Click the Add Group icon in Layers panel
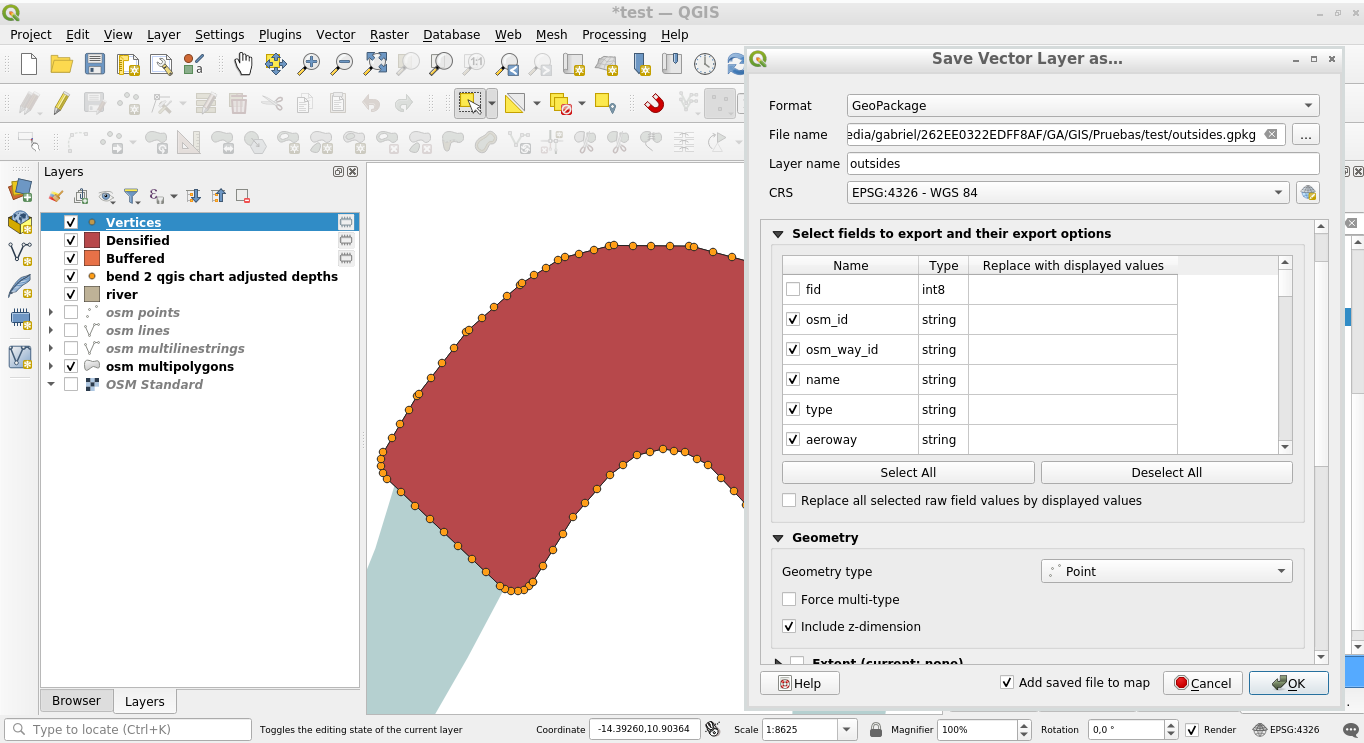 click(81, 196)
